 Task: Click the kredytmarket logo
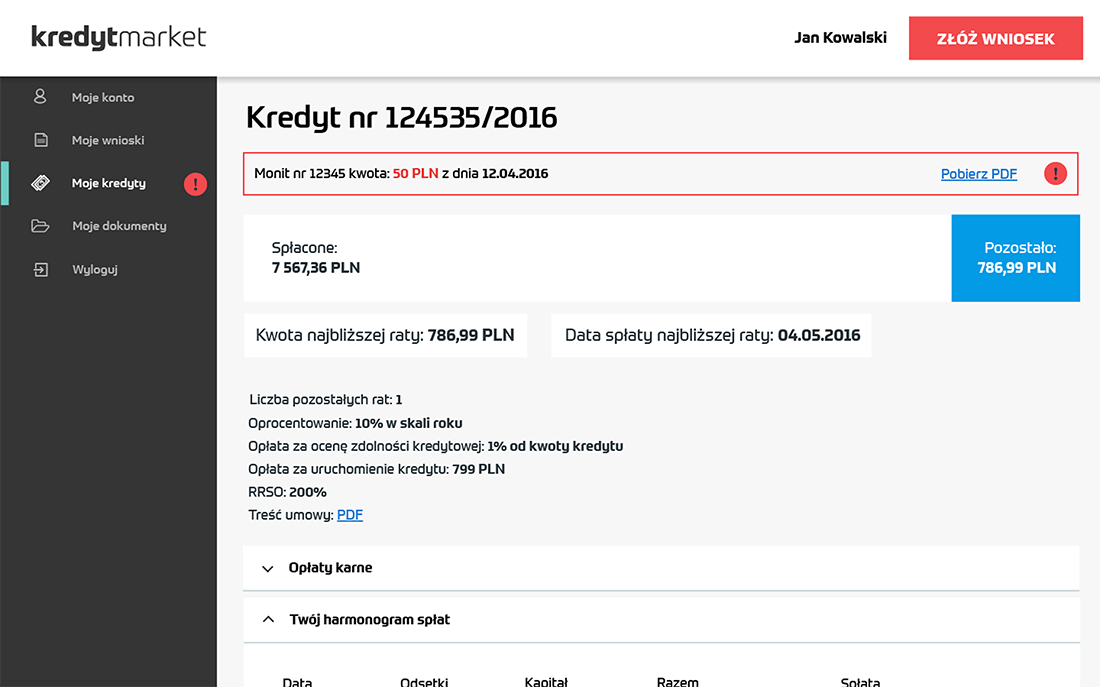[117, 37]
